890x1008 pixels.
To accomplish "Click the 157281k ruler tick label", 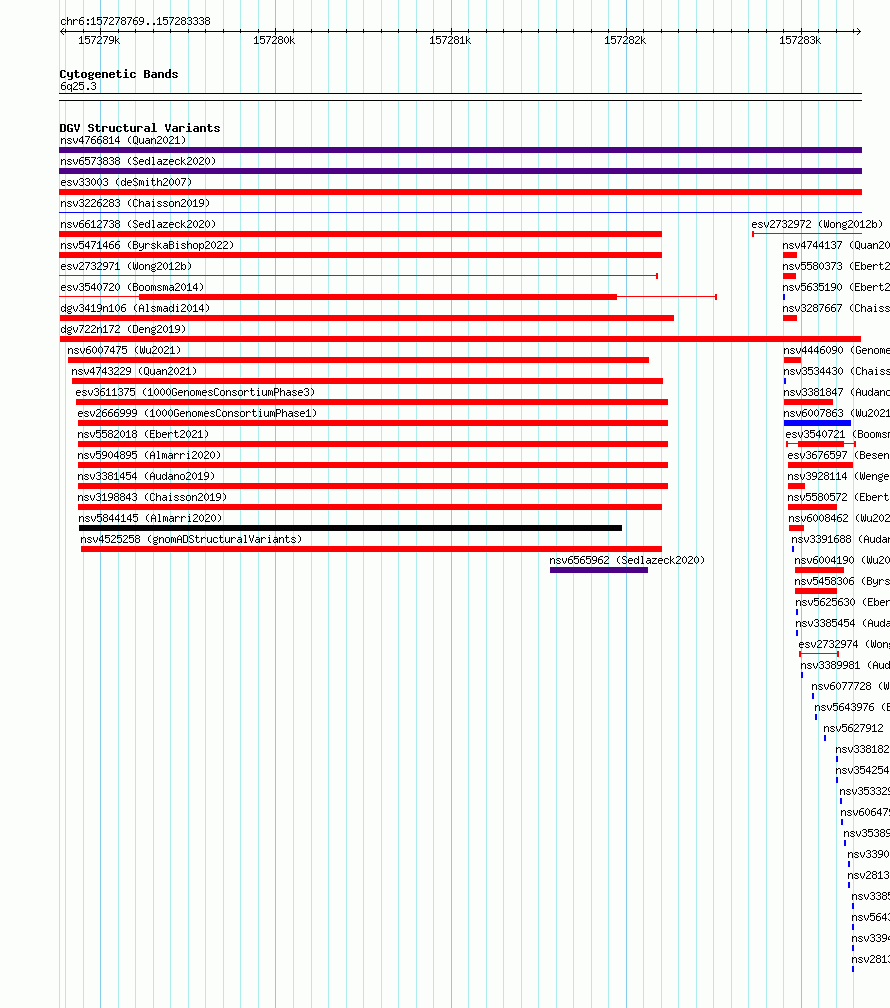I will click(450, 40).
